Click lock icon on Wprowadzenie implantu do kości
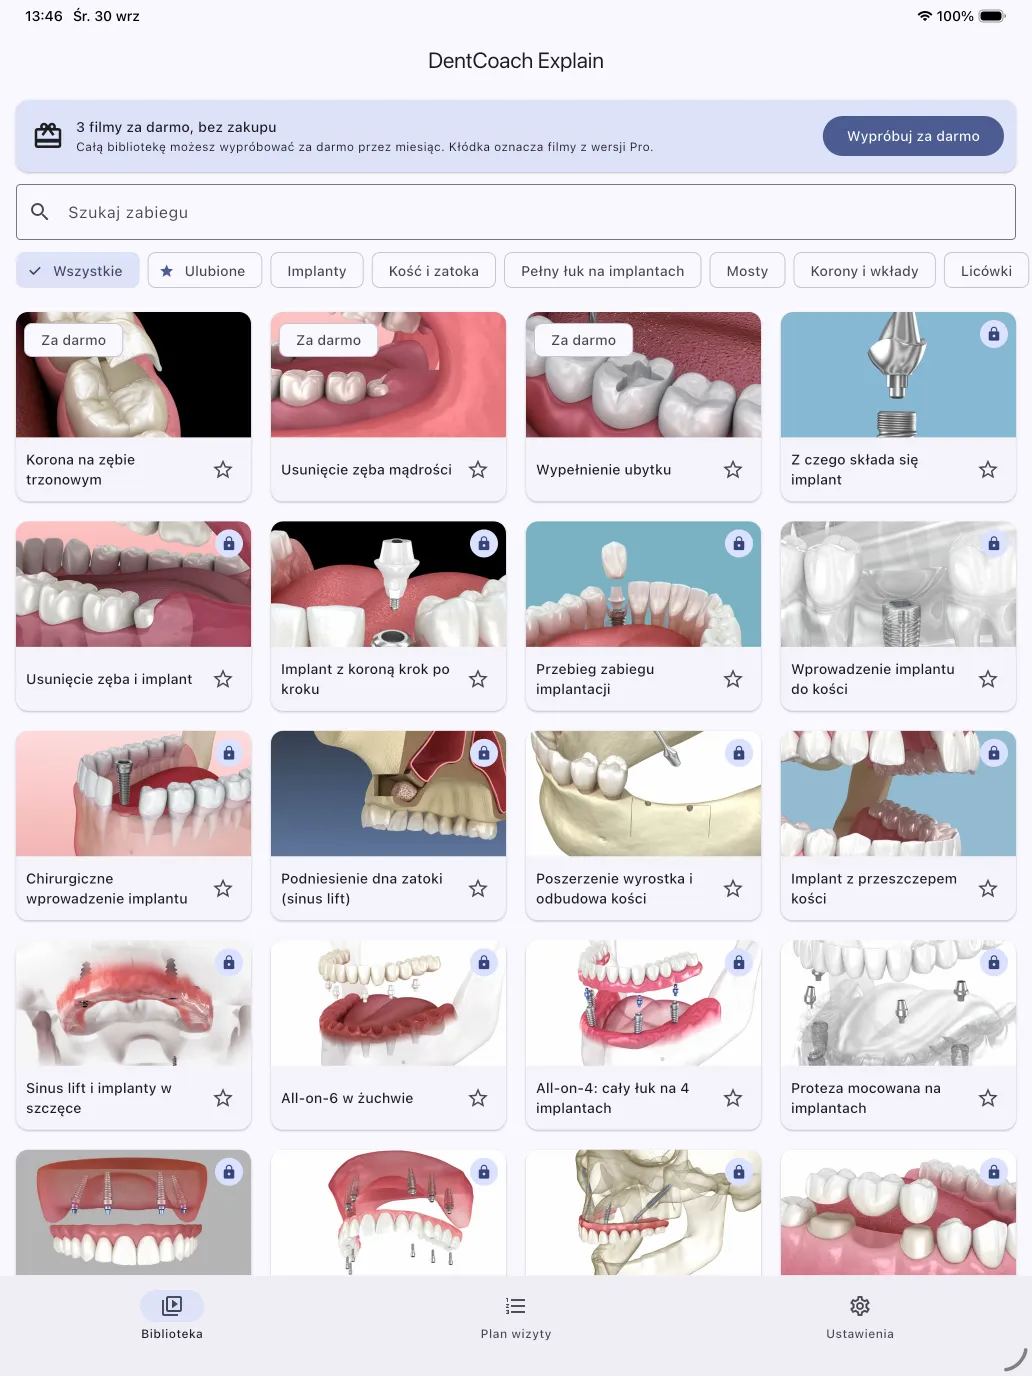This screenshot has width=1032, height=1376. (994, 543)
